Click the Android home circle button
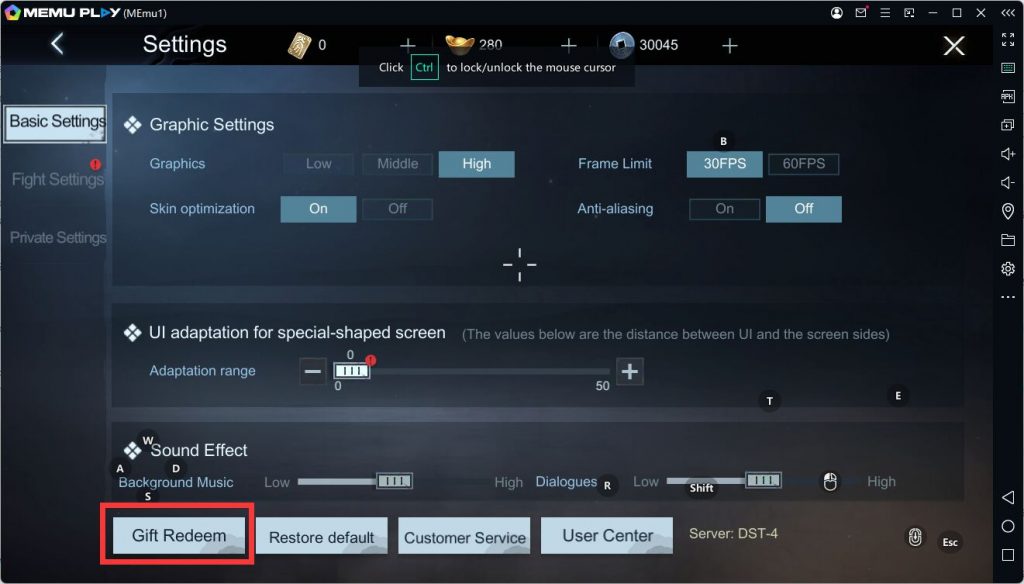Image resolution: width=1024 pixels, height=584 pixels. pos(1008,527)
